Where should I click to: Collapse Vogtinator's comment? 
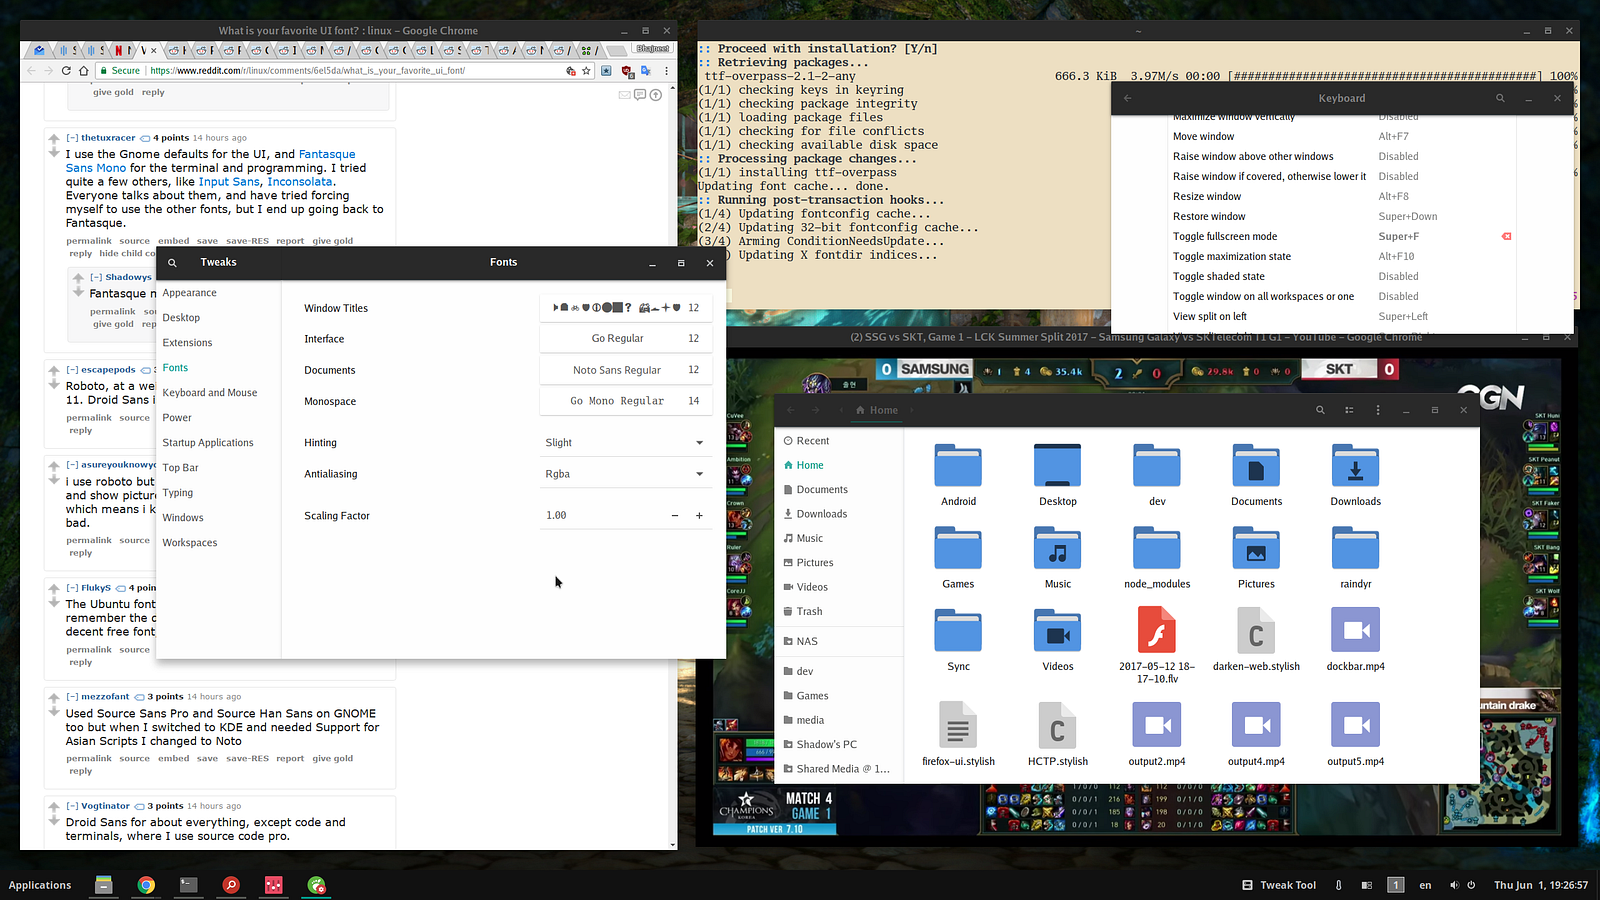[x=72, y=806]
